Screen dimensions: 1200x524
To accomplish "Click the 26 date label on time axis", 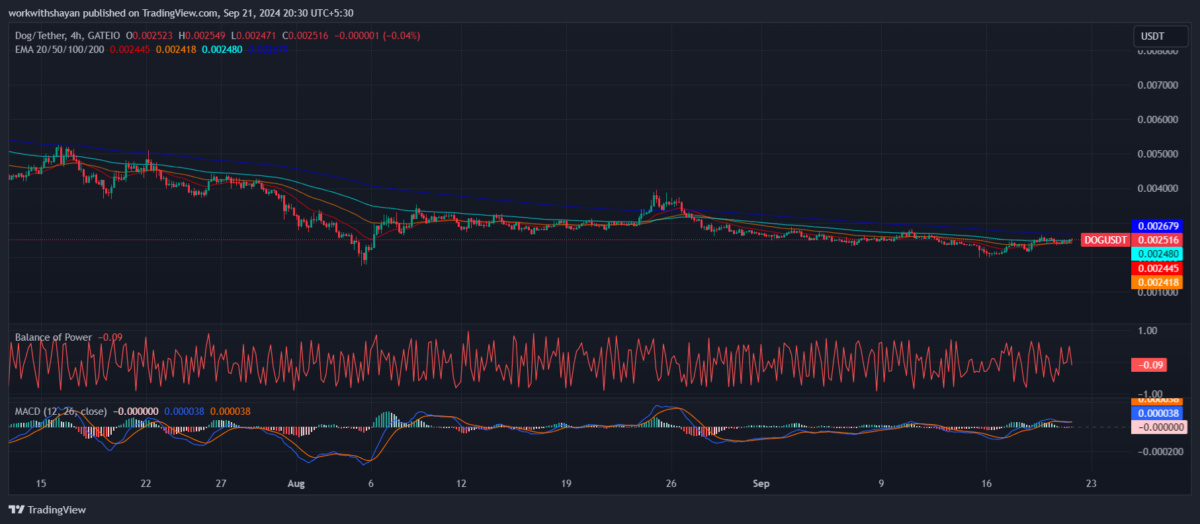I will click(x=672, y=484).
